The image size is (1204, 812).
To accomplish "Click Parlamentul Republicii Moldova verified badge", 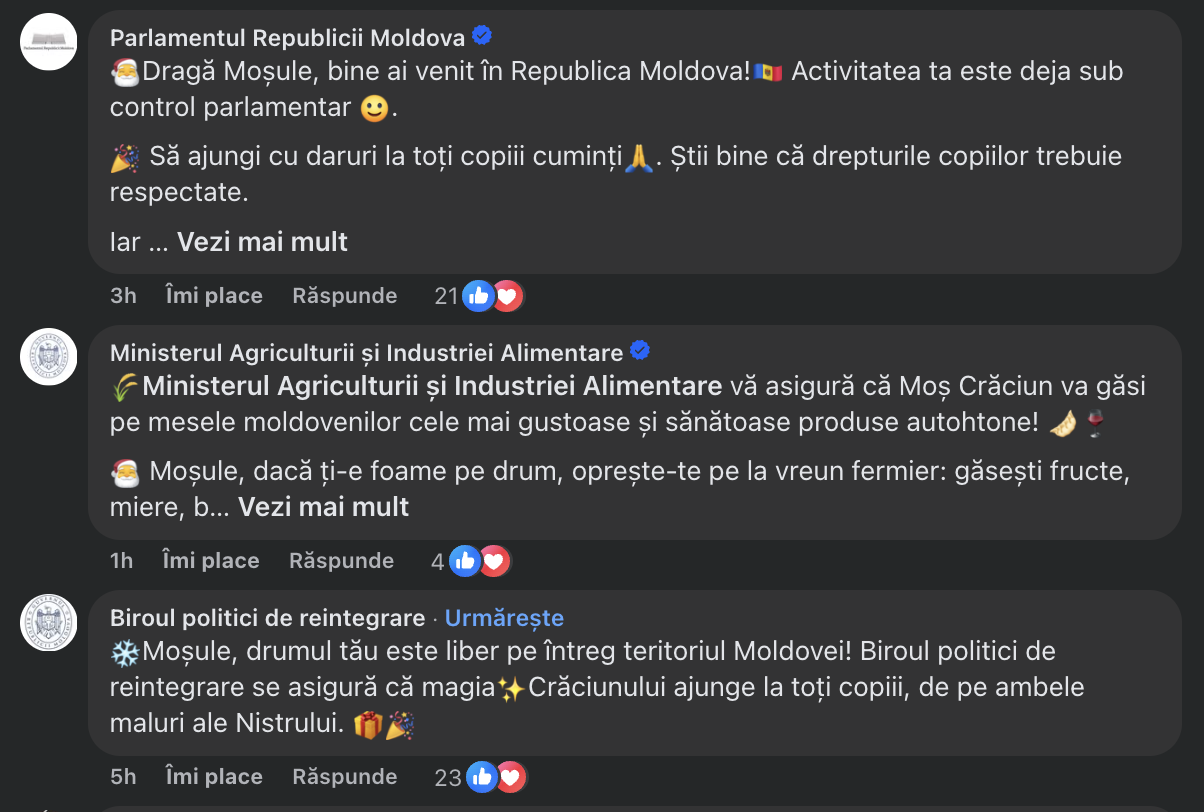I will coord(481,37).
